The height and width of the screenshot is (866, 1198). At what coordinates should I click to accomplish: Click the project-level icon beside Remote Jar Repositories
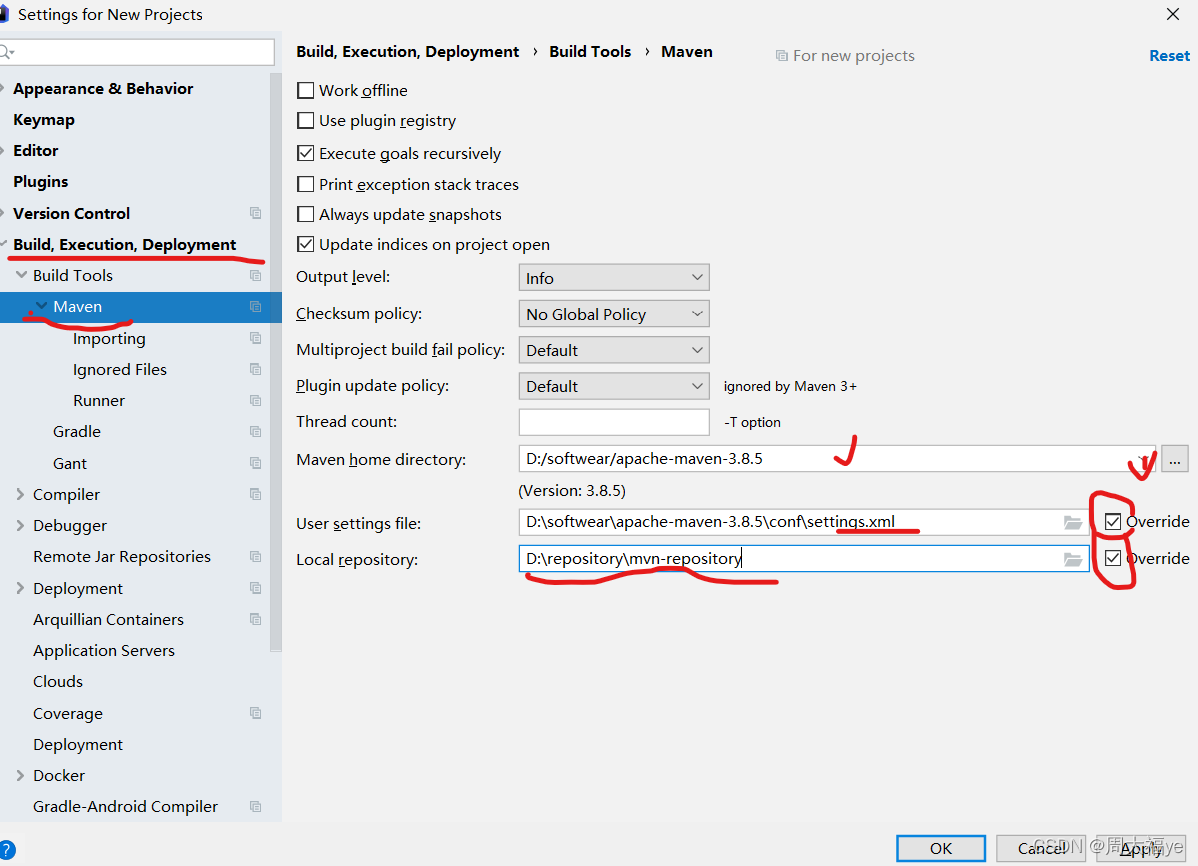click(255, 556)
